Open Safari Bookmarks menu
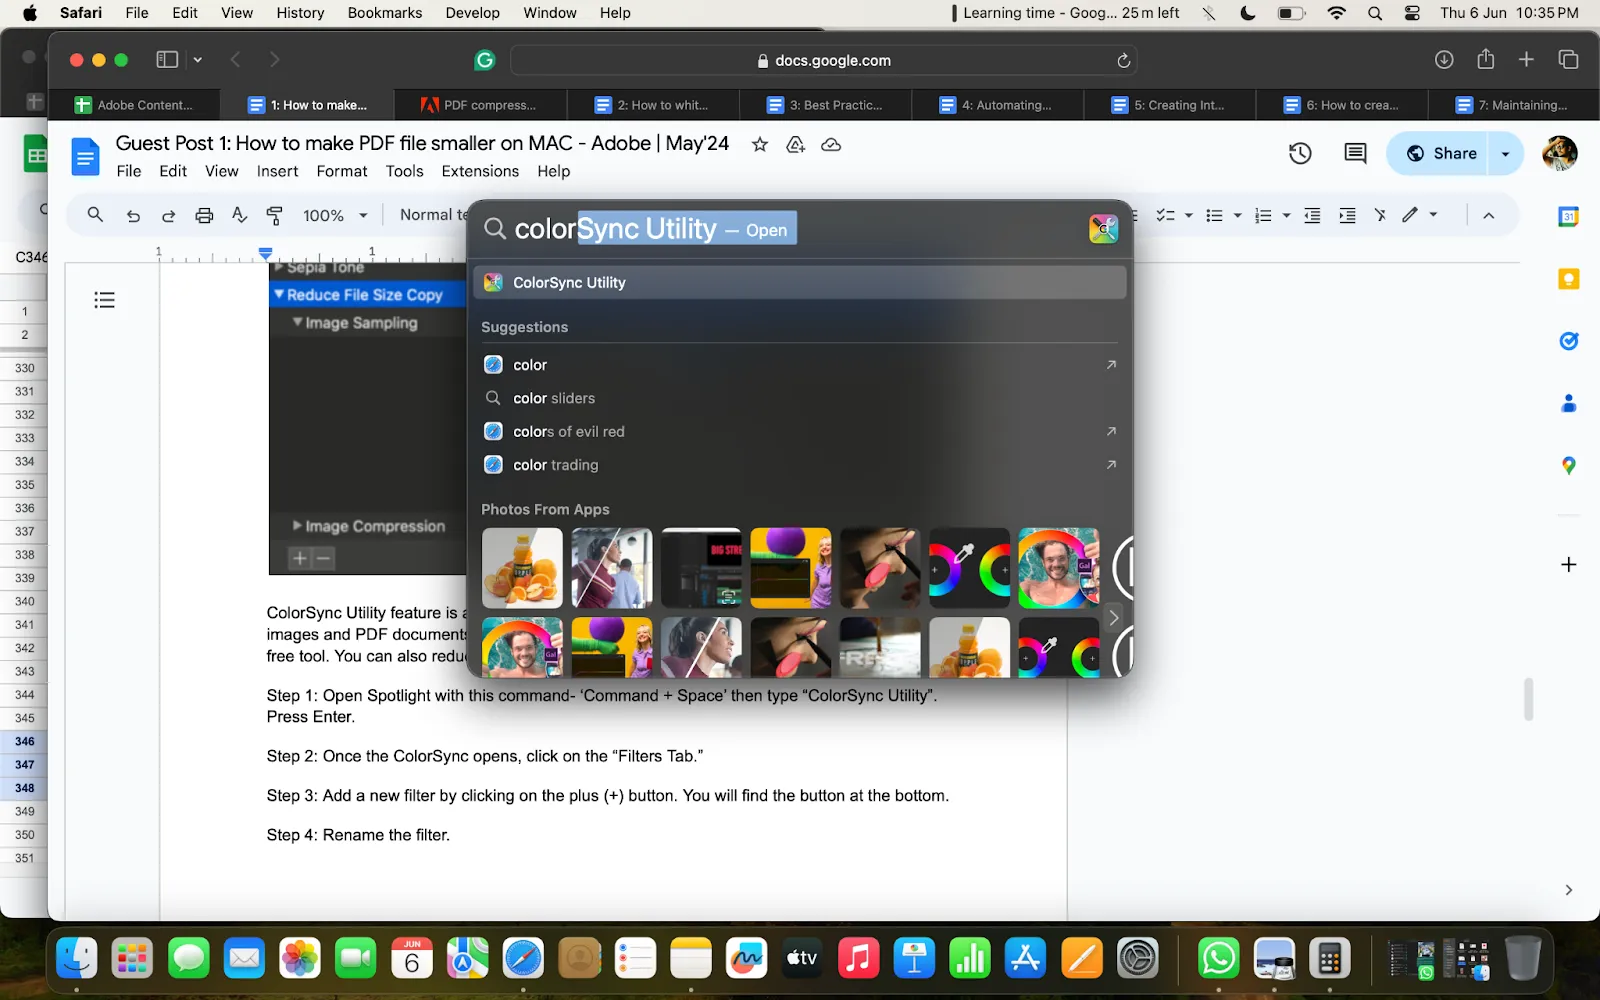1600x1000 pixels. pyautogui.click(x=385, y=13)
